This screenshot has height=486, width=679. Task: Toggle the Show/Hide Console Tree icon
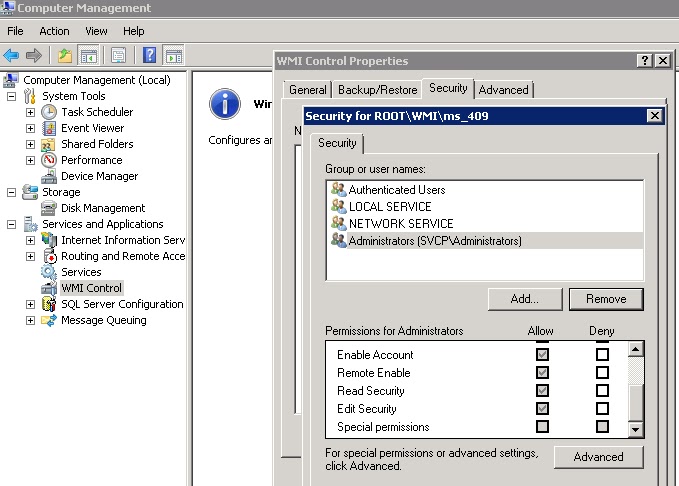[x=89, y=55]
